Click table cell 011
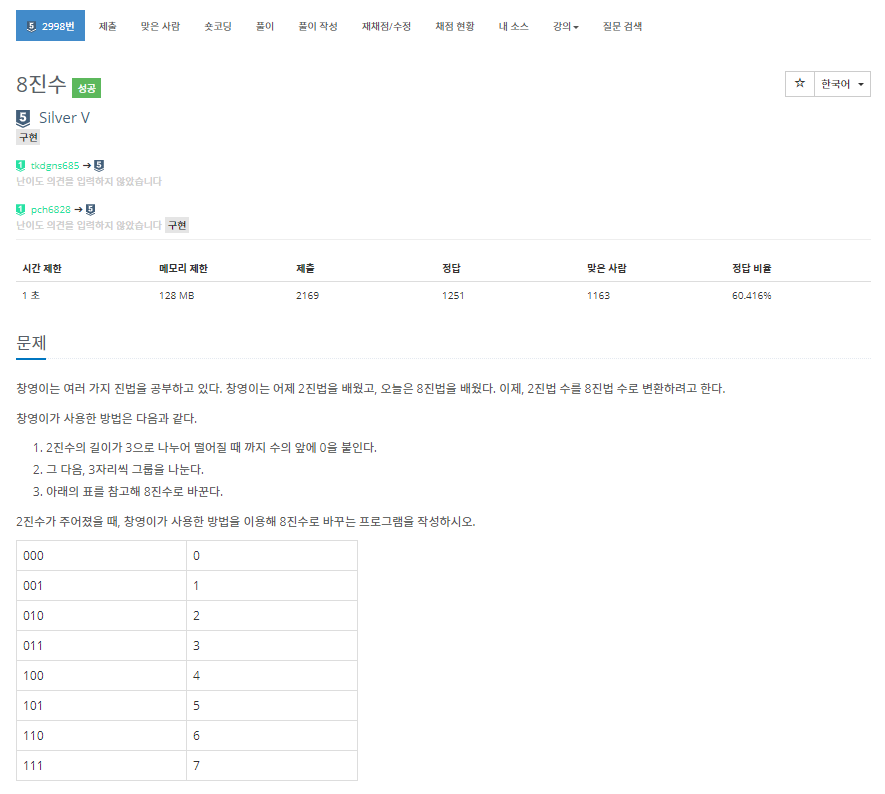885x794 pixels. click(x=102, y=646)
